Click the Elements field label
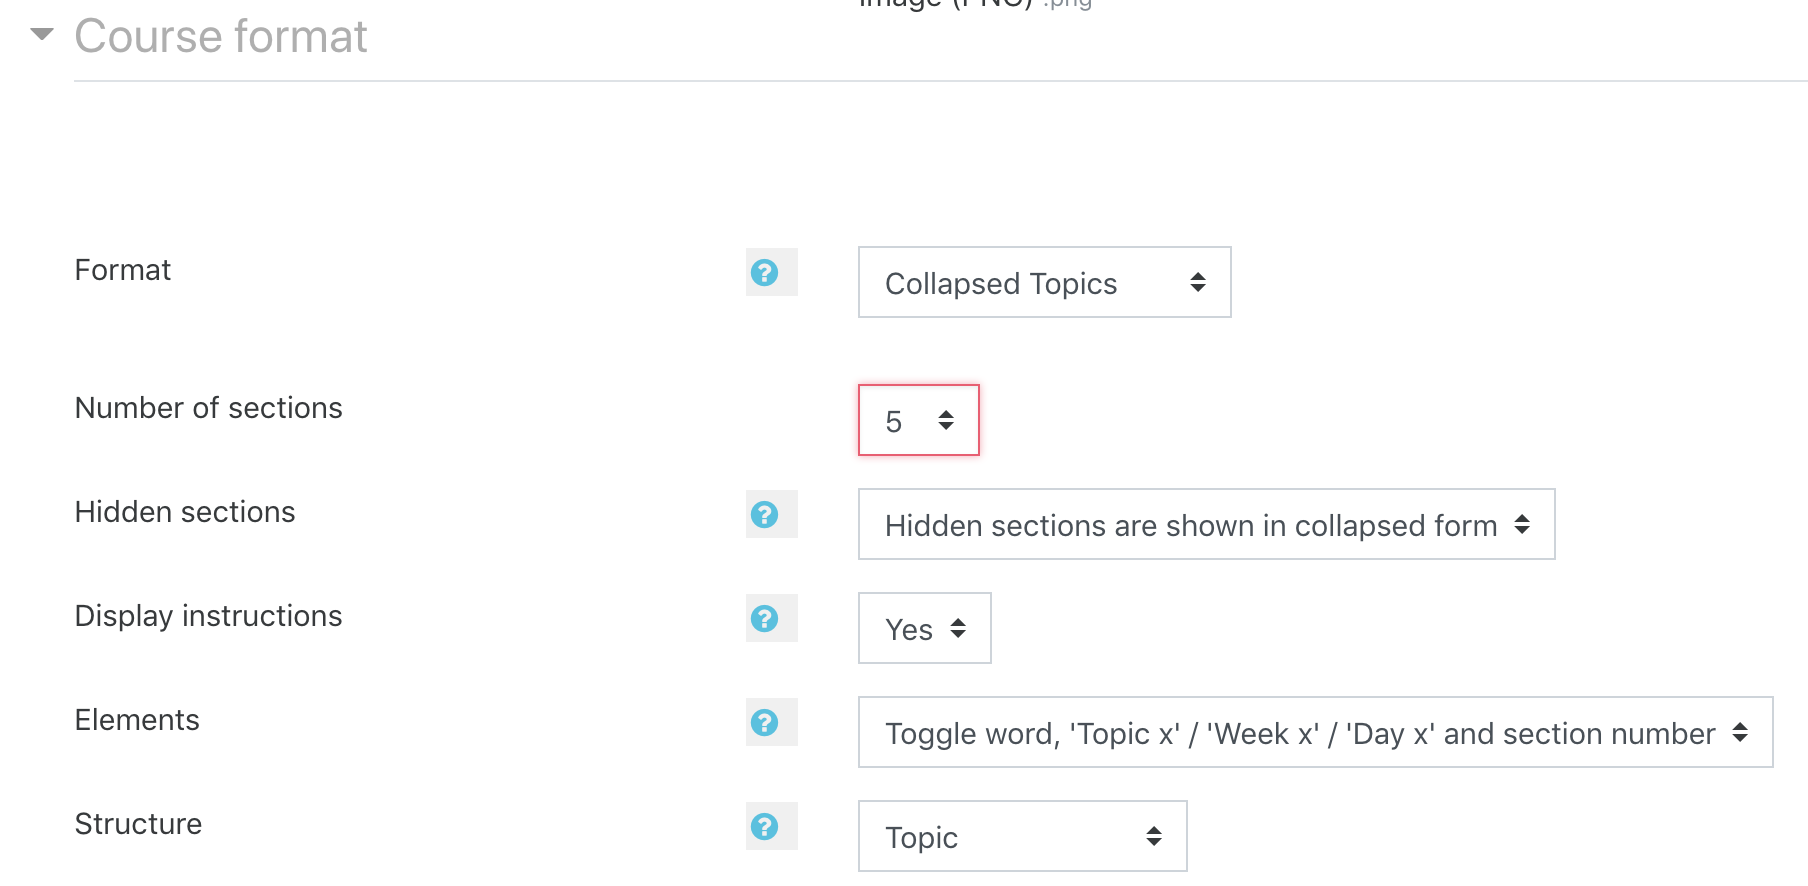The width and height of the screenshot is (1808, 886). (x=137, y=720)
